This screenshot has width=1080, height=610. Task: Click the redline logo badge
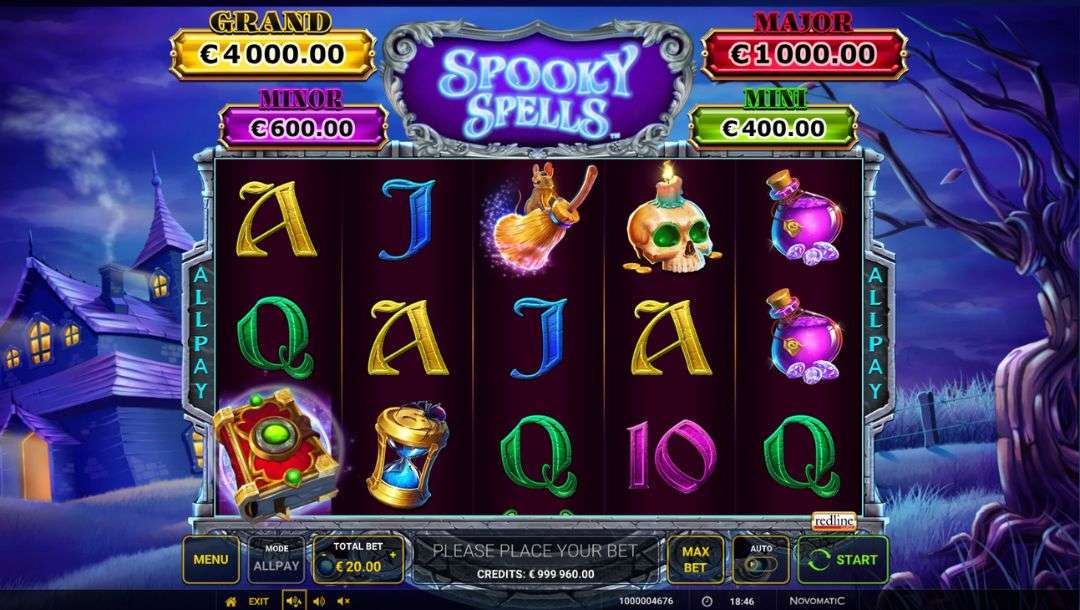(x=834, y=521)
